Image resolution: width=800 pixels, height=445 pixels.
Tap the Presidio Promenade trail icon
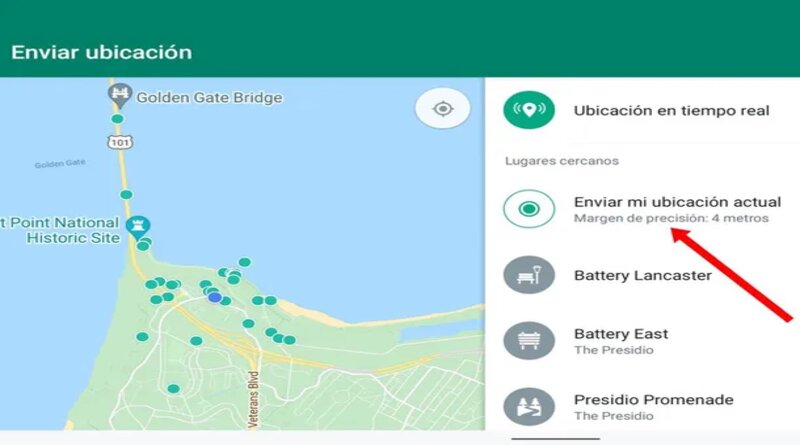[x=529, y=407]
